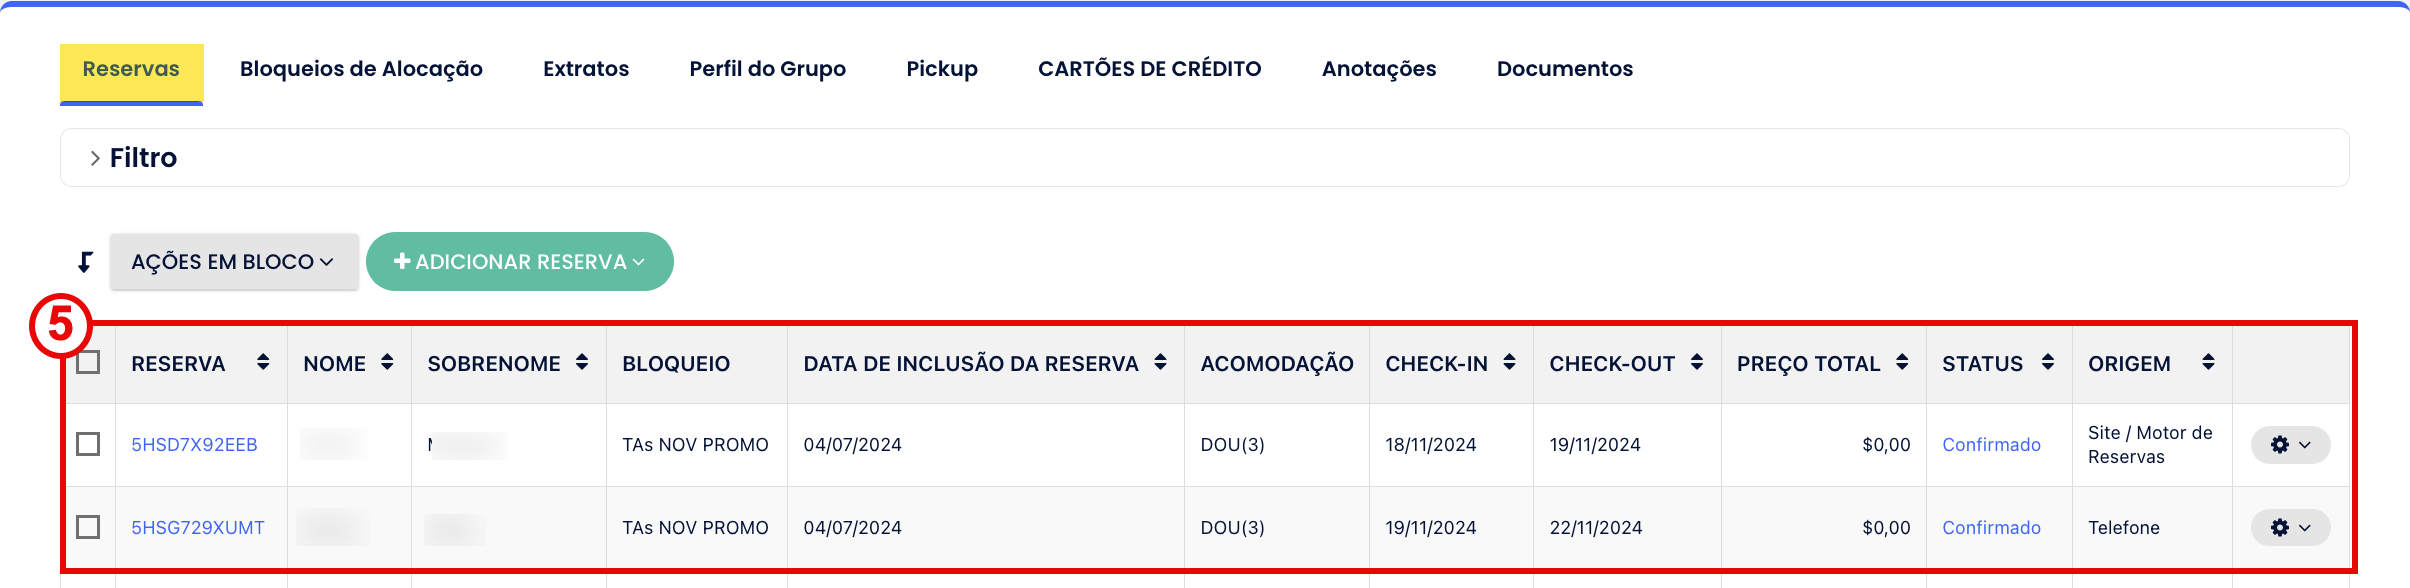Switch to Bloqueios de Alocação tab
The image size is (2410, 588).
(x=361, y=69)
